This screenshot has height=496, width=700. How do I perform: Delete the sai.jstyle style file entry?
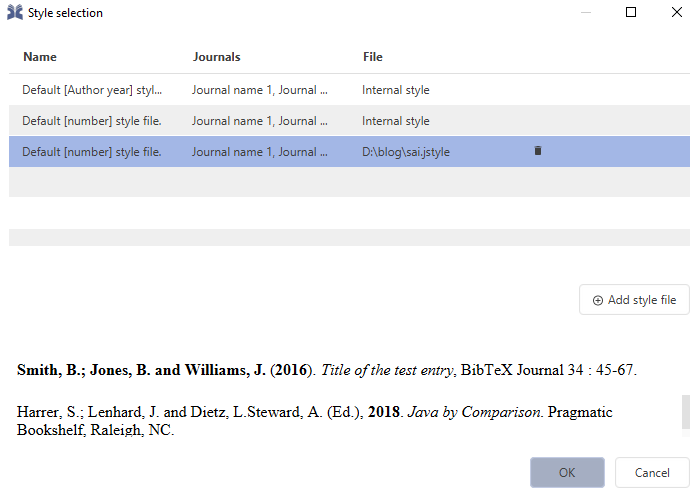tap(538, 151)
